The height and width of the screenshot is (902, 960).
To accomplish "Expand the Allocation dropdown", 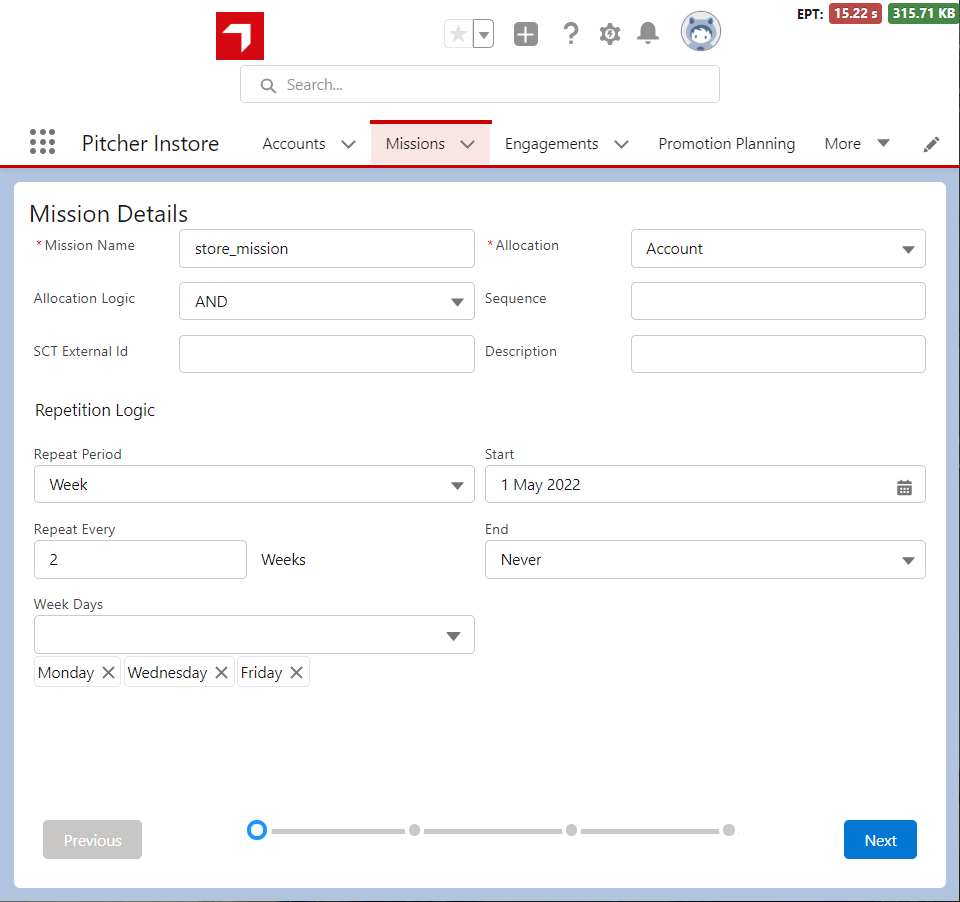I will (x=778, y=249).
